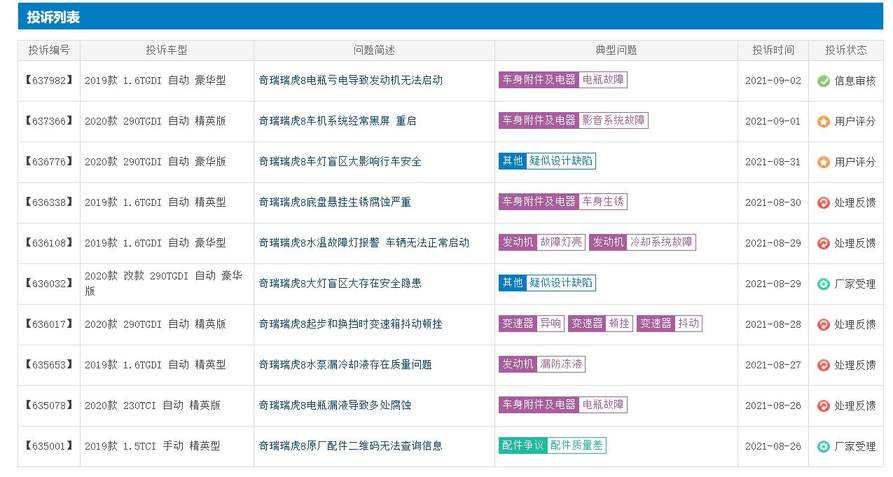Click red feedback icon for complaint 635078

[823, 406]
